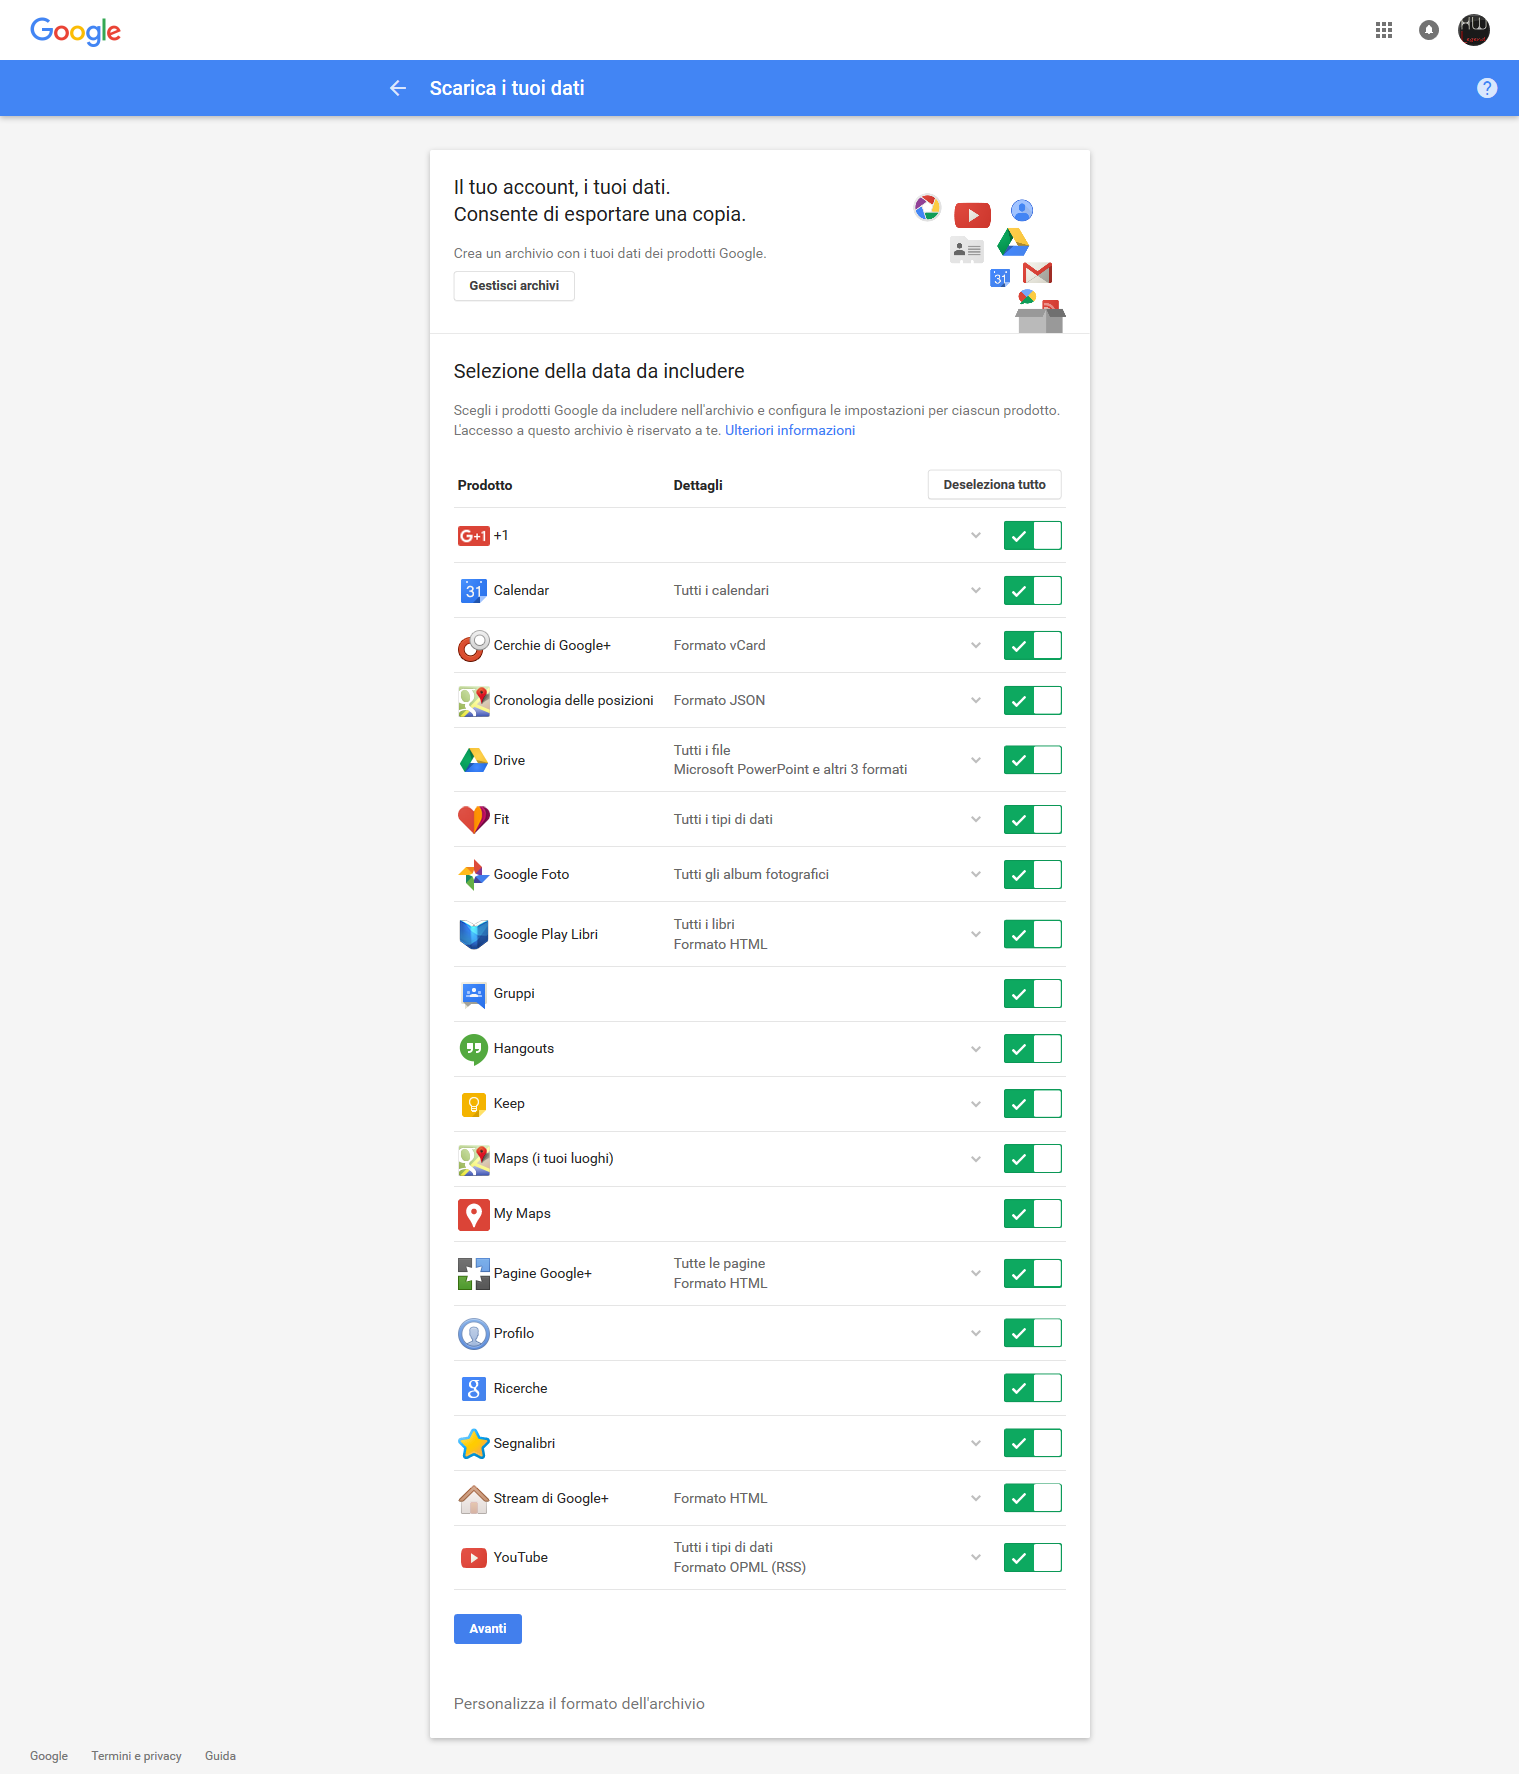The height and width of the screenshot is (1774, 1519).
Task: Click the Google Foto pinwheel icon
Action: (x=474, y=875)
